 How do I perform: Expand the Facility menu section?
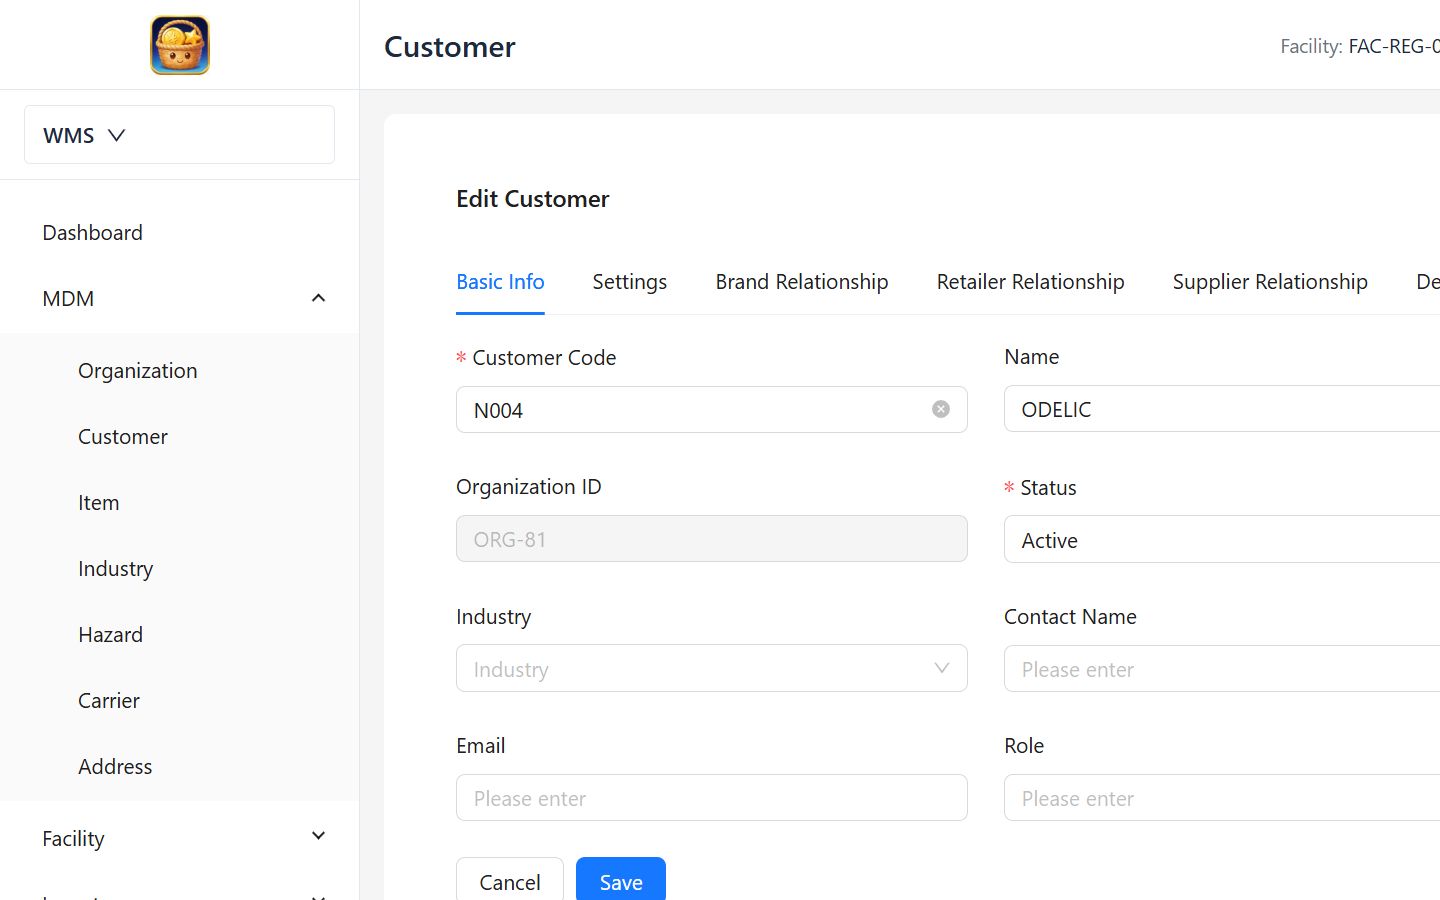[x=179, y=838]
